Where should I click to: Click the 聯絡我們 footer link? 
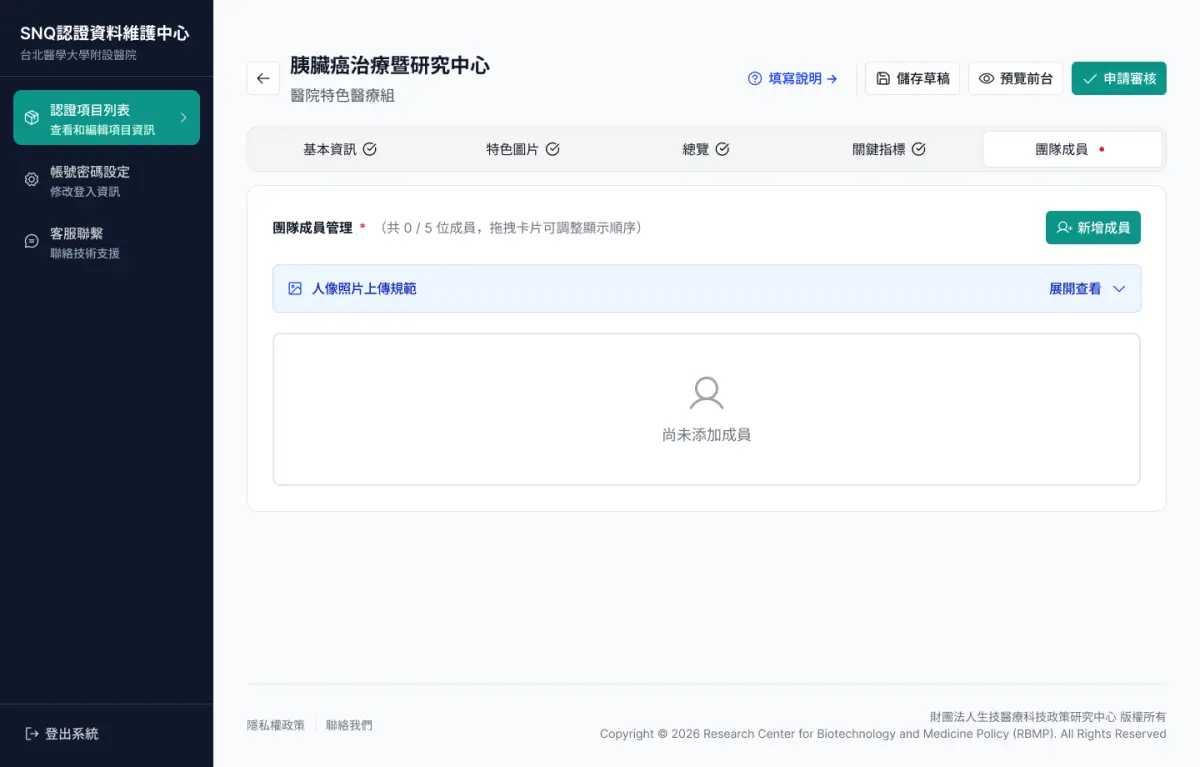point(349,725)
